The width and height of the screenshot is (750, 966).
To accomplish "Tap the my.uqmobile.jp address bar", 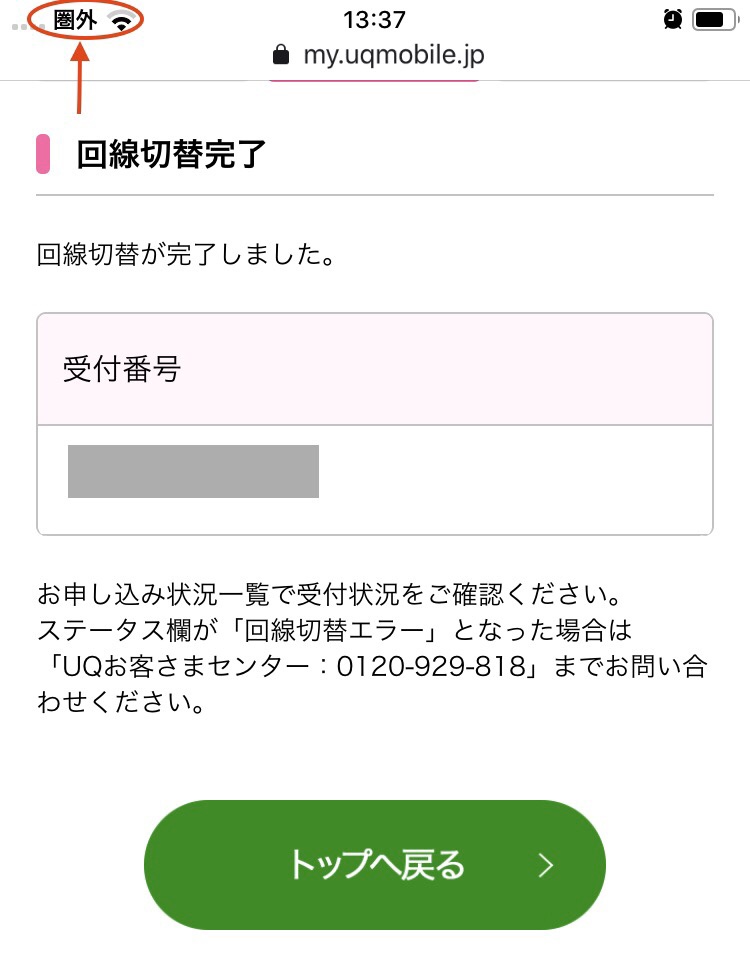I will [392, 53].
